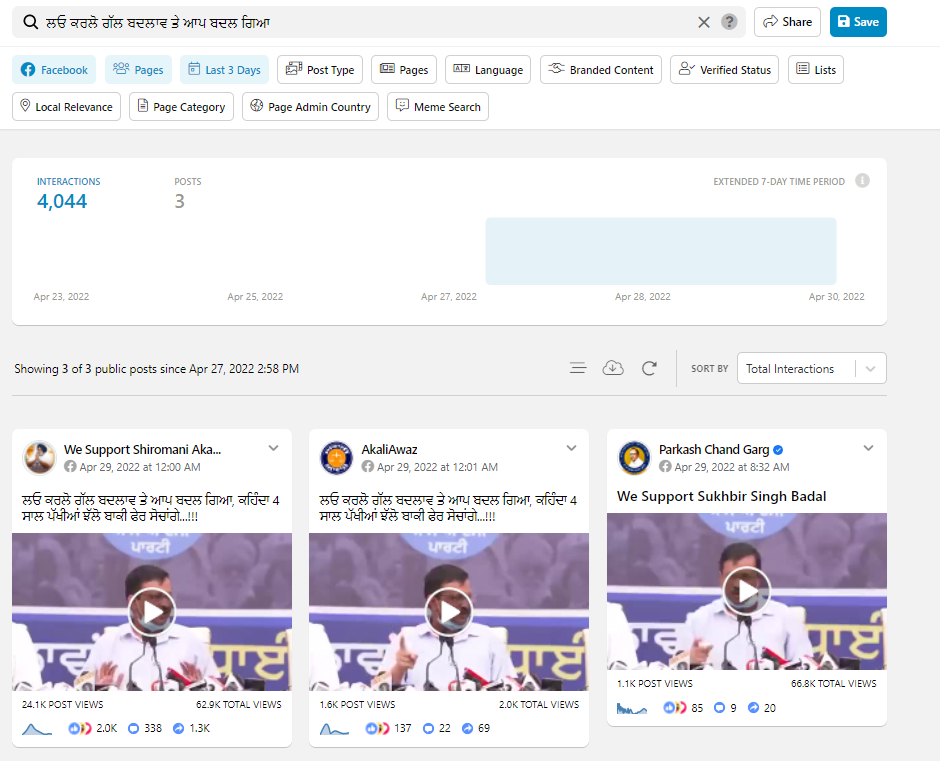Click the 62.9K Total Views label
The image size is (940, 761).
239,705
